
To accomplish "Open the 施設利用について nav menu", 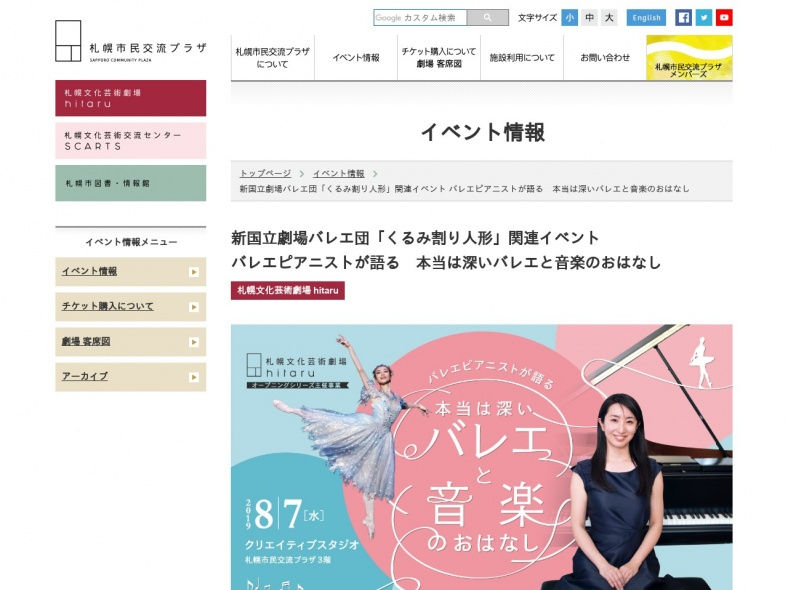I will point(522,57).
